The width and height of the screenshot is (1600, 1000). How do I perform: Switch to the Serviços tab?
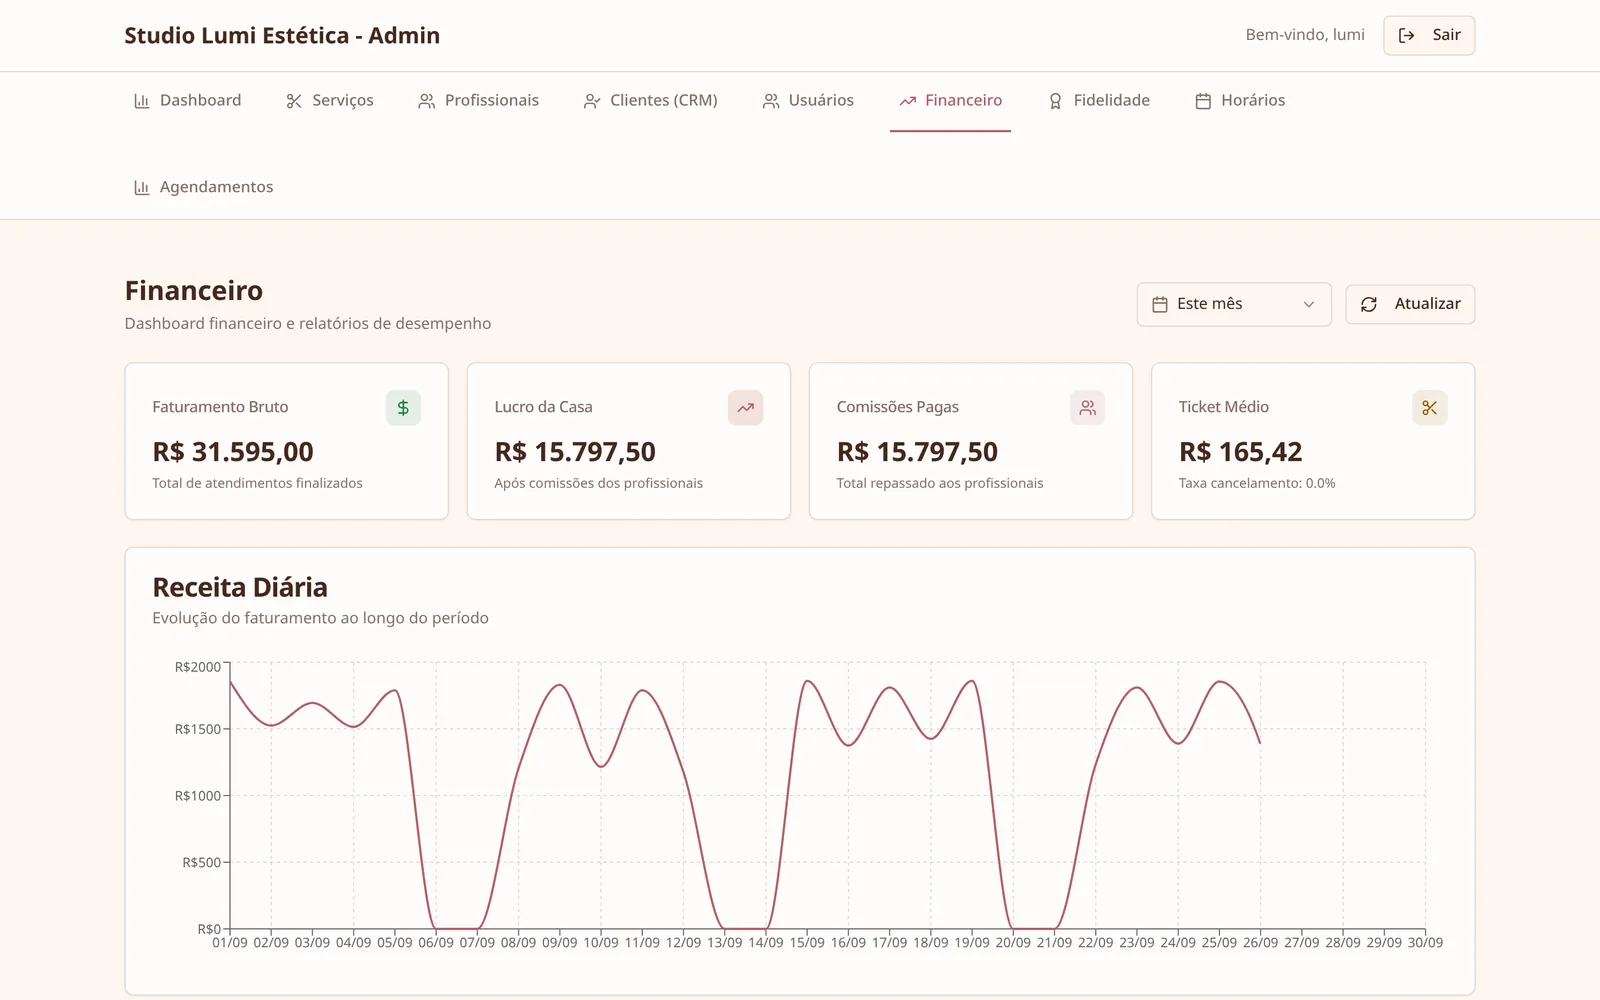click(330, 101)
